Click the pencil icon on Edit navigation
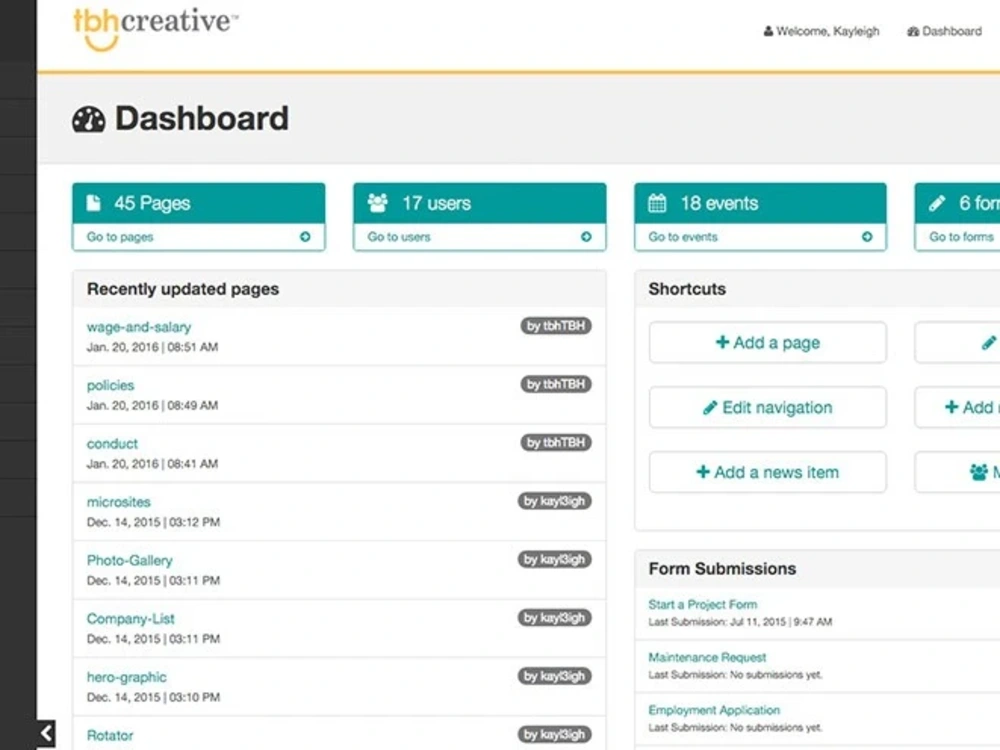1000x750 pixels. (711, 407)
